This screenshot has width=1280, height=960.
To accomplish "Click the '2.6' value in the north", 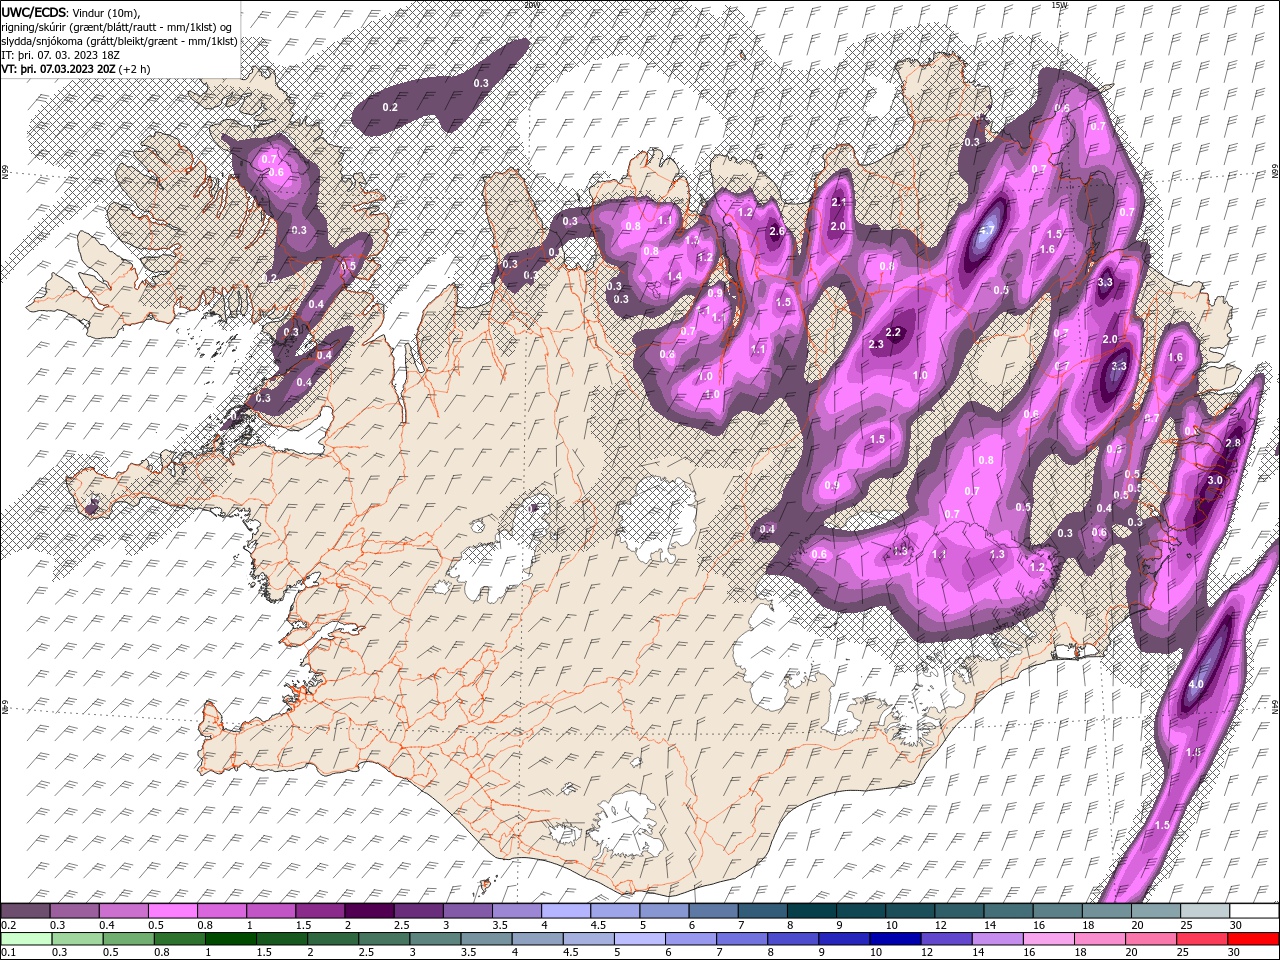I will tap(777, 232).
